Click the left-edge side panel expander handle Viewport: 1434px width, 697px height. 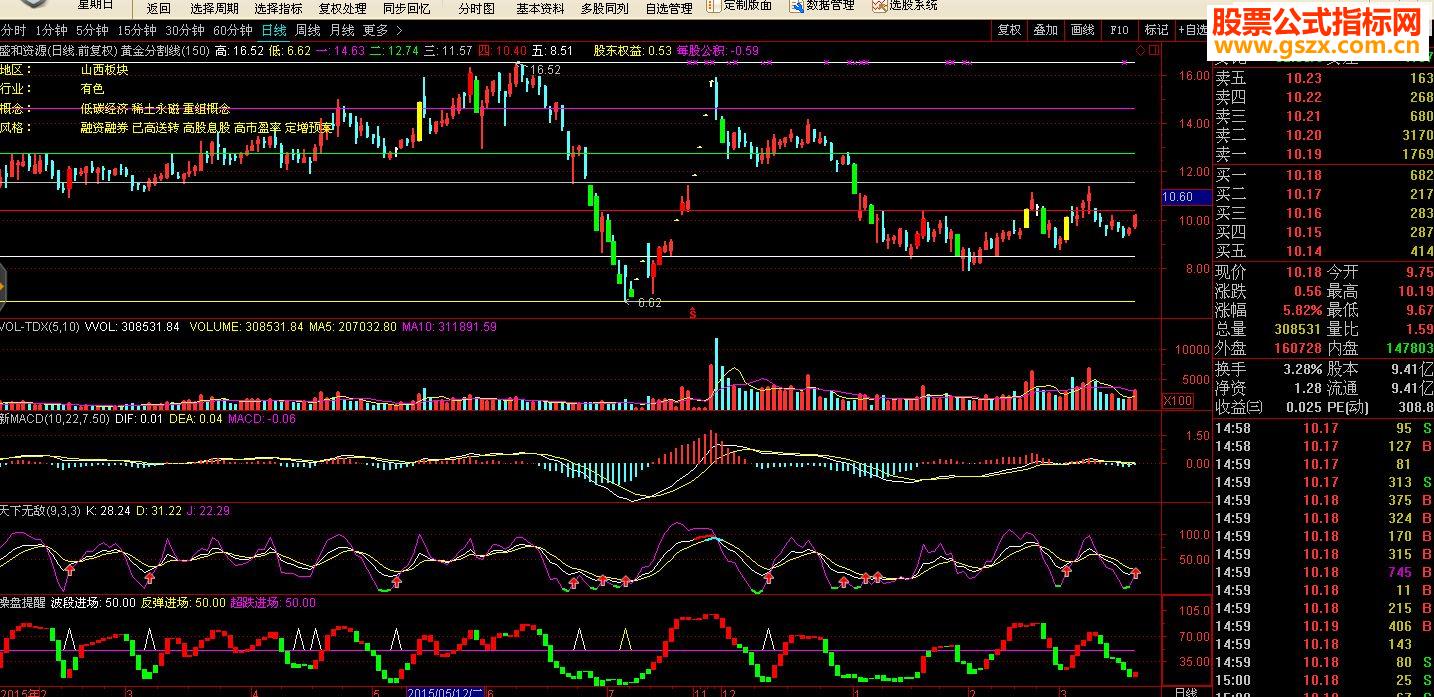(4, 288)
